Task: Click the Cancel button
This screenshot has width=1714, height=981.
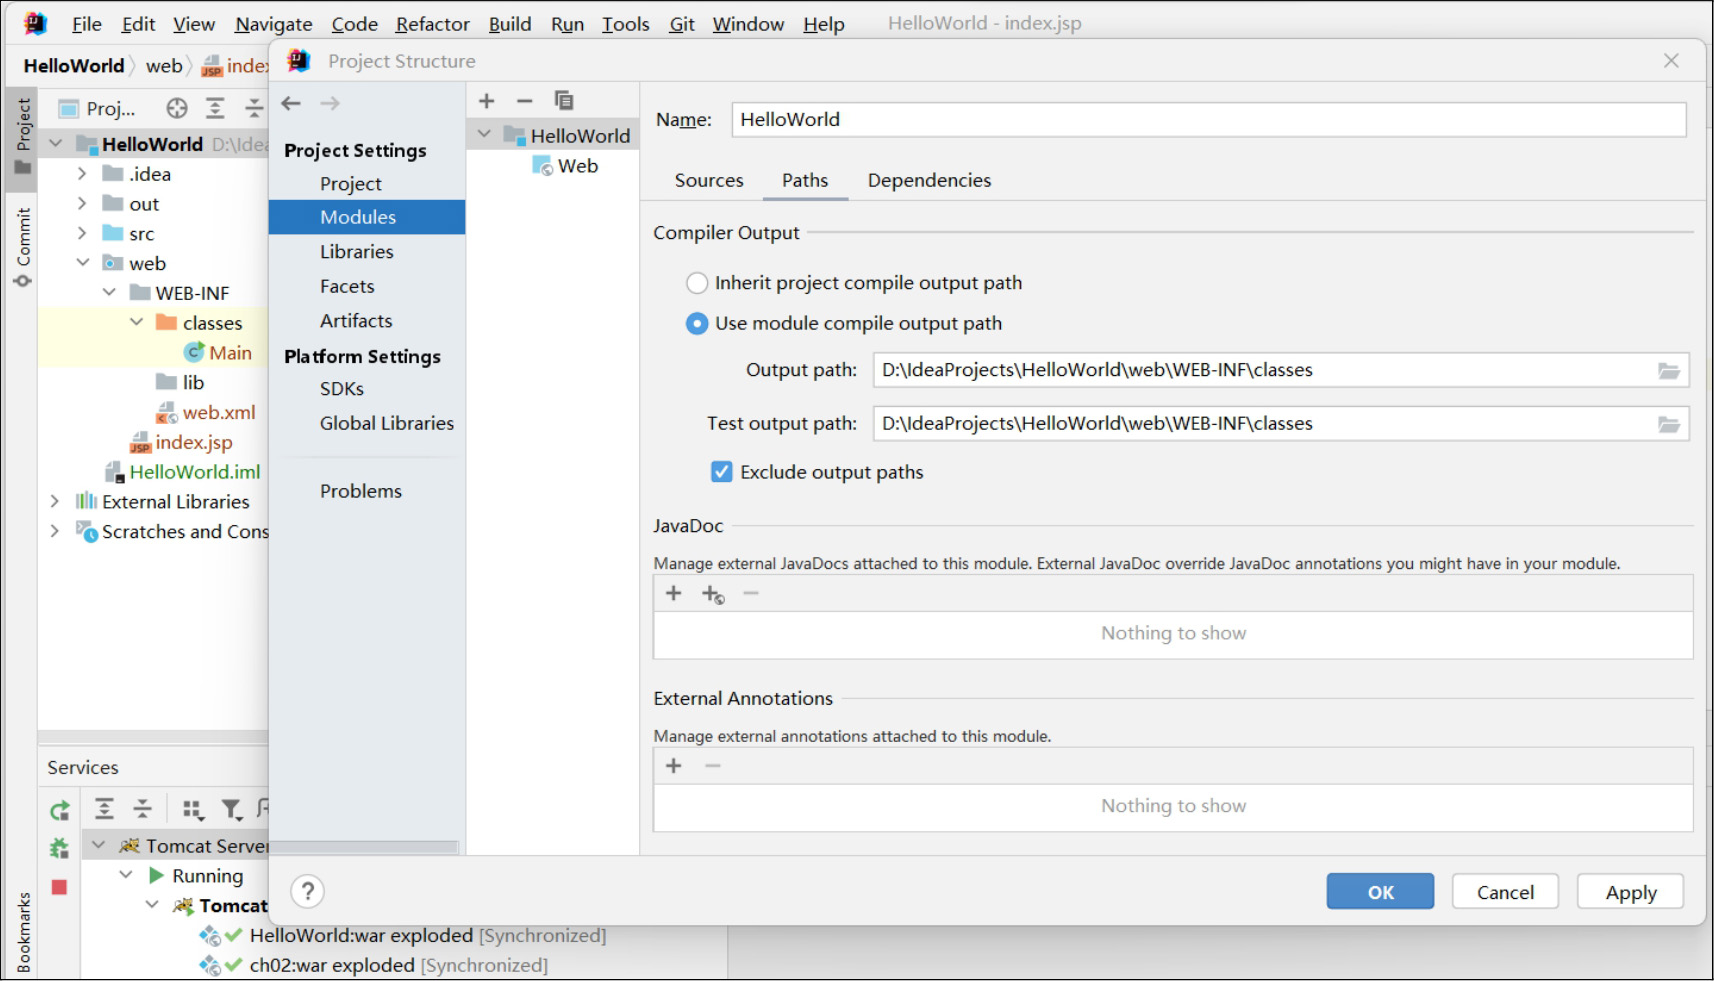Action: pos(1504,892)
